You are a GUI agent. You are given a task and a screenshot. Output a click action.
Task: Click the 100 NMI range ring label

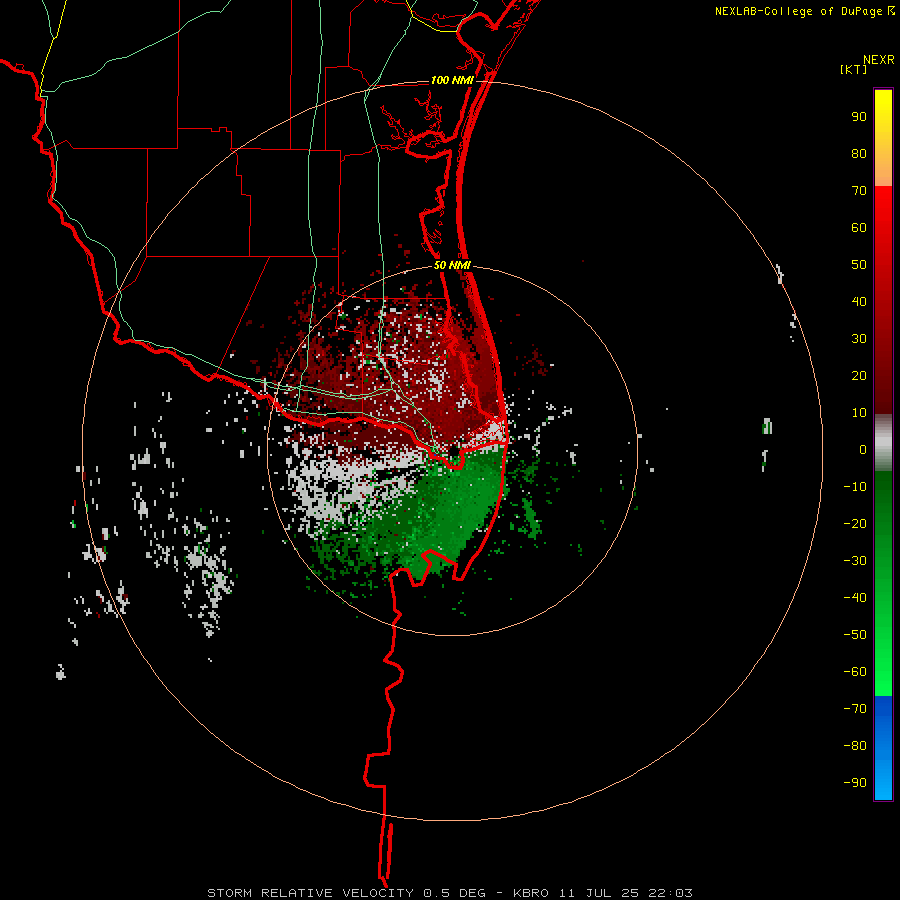tap(452, 80)
